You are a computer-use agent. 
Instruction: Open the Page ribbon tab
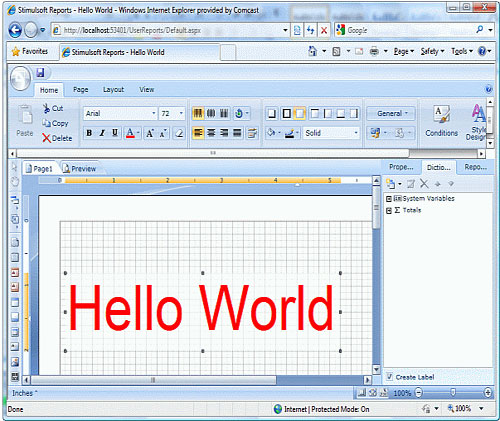(x=81, y=90)
